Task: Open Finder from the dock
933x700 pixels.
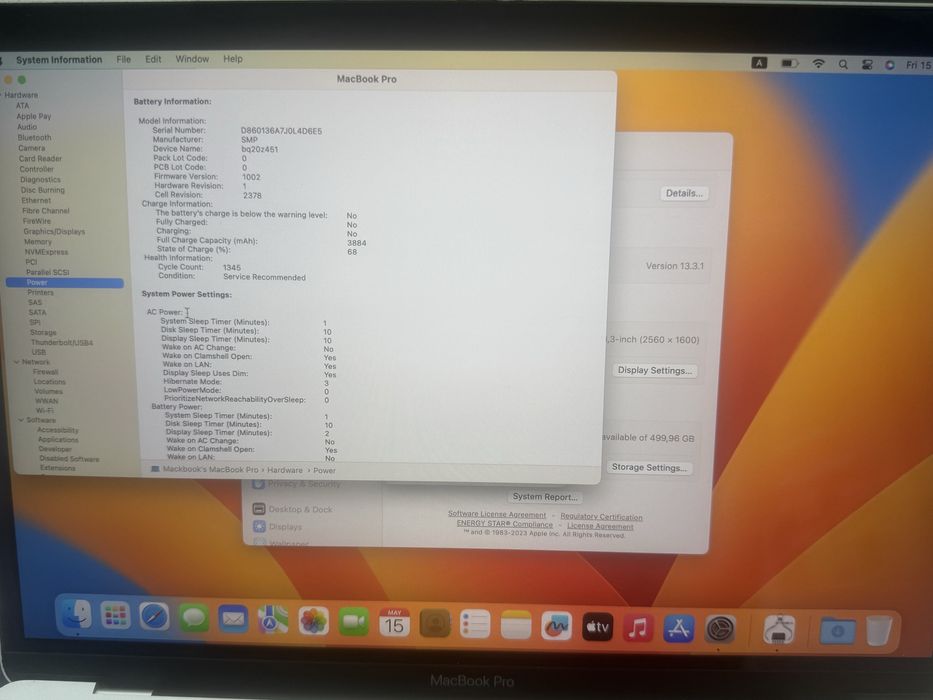Action: 77,615
